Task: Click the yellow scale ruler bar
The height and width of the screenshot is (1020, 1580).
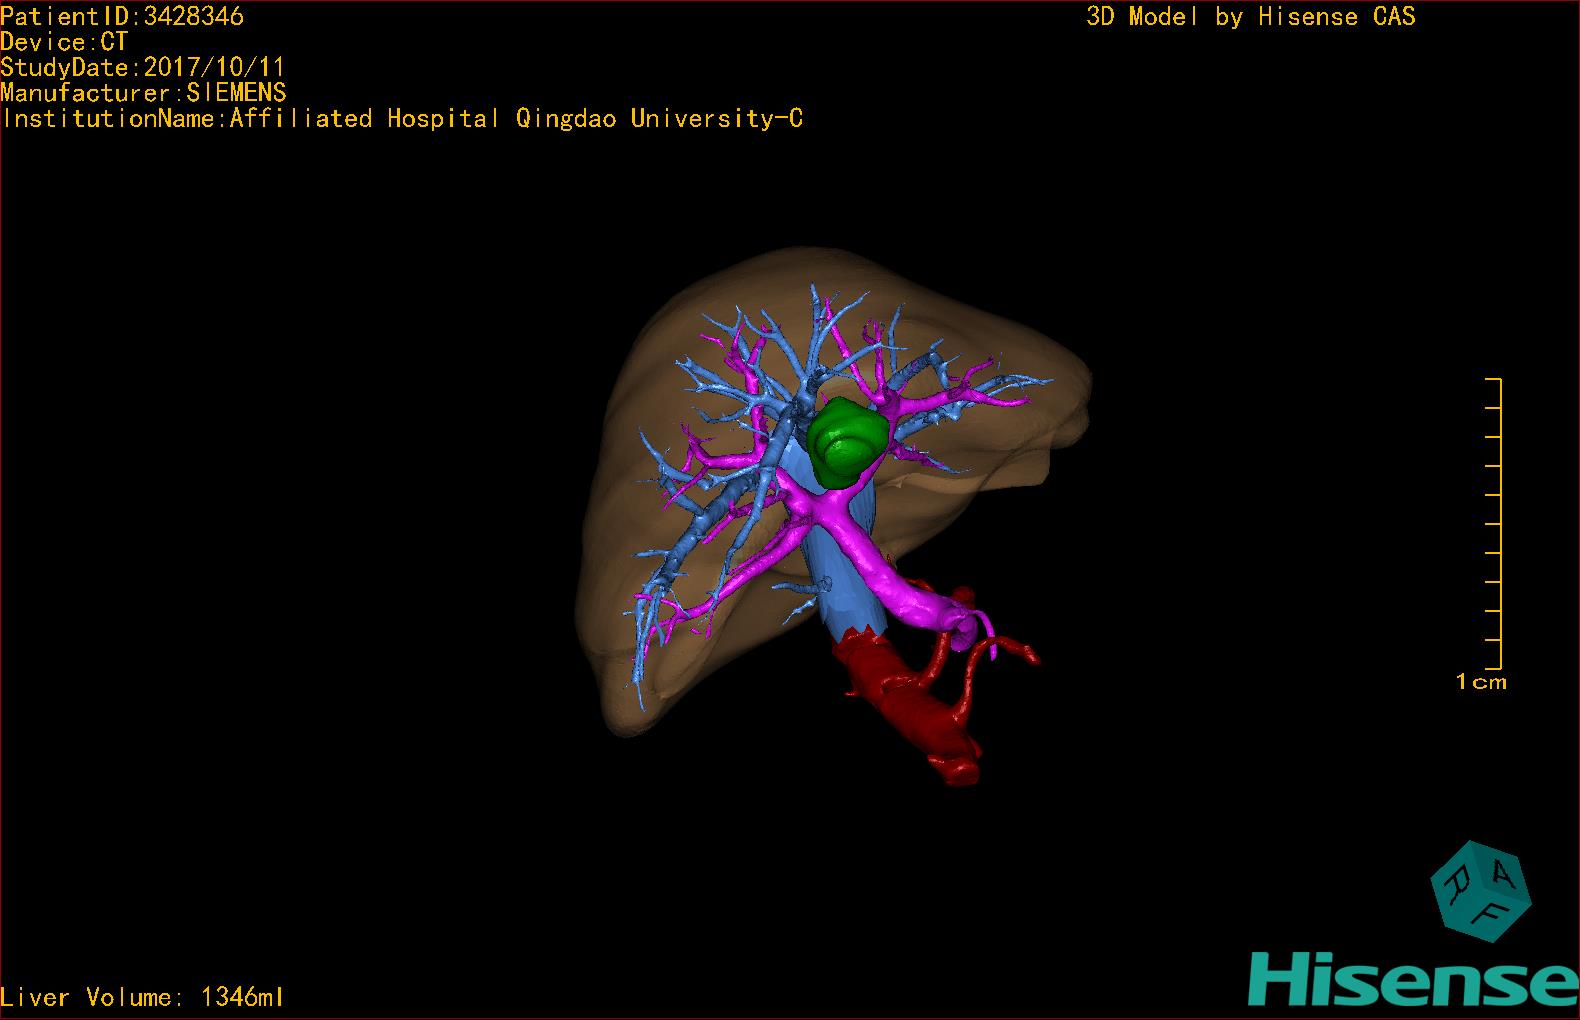Action: pos(1495,524)
